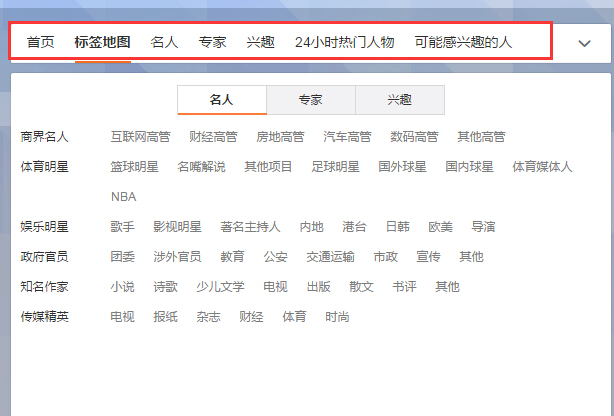
Task: Open 报纸 tag
Action: point(165,317)
